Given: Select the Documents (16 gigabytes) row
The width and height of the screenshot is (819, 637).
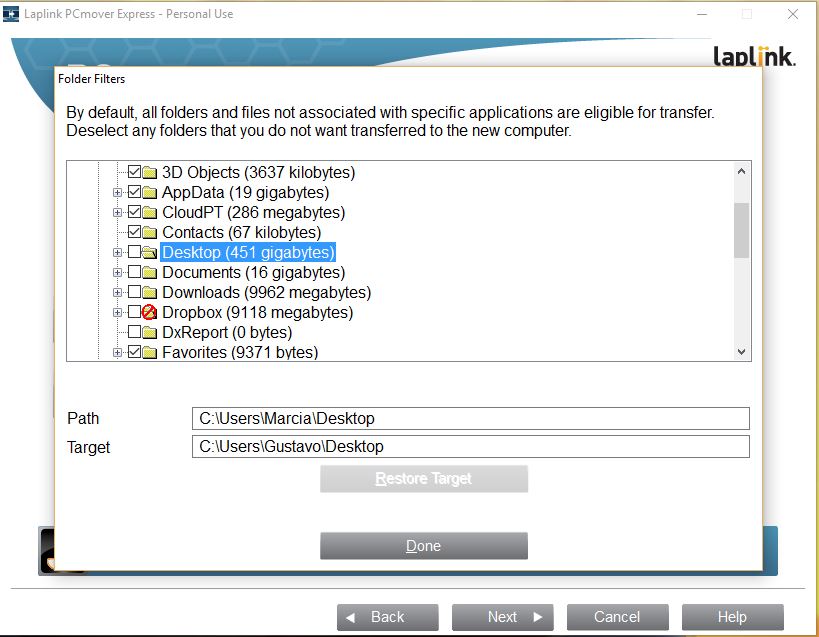Looking at the screenshot, I should pyautogui.click(x=253, y=273).
